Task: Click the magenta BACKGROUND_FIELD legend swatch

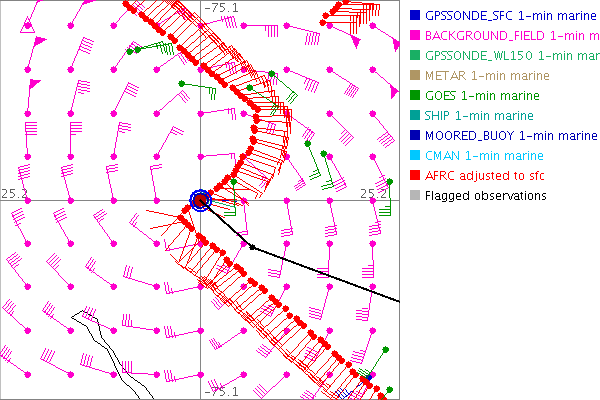Action: [x=414, y=36]
